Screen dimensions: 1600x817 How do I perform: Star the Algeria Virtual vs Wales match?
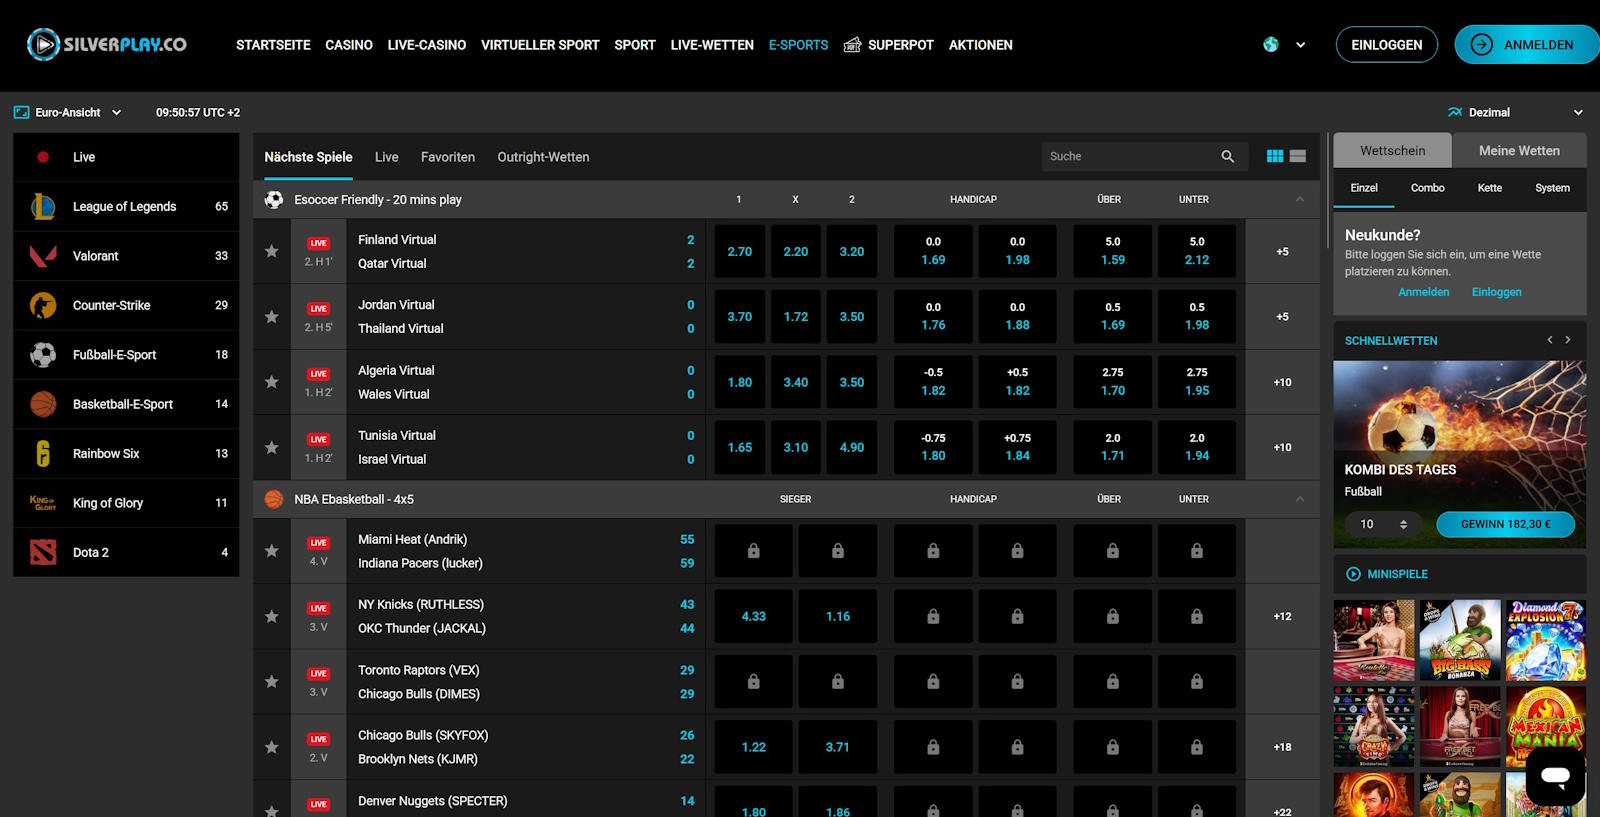[271, 382]
